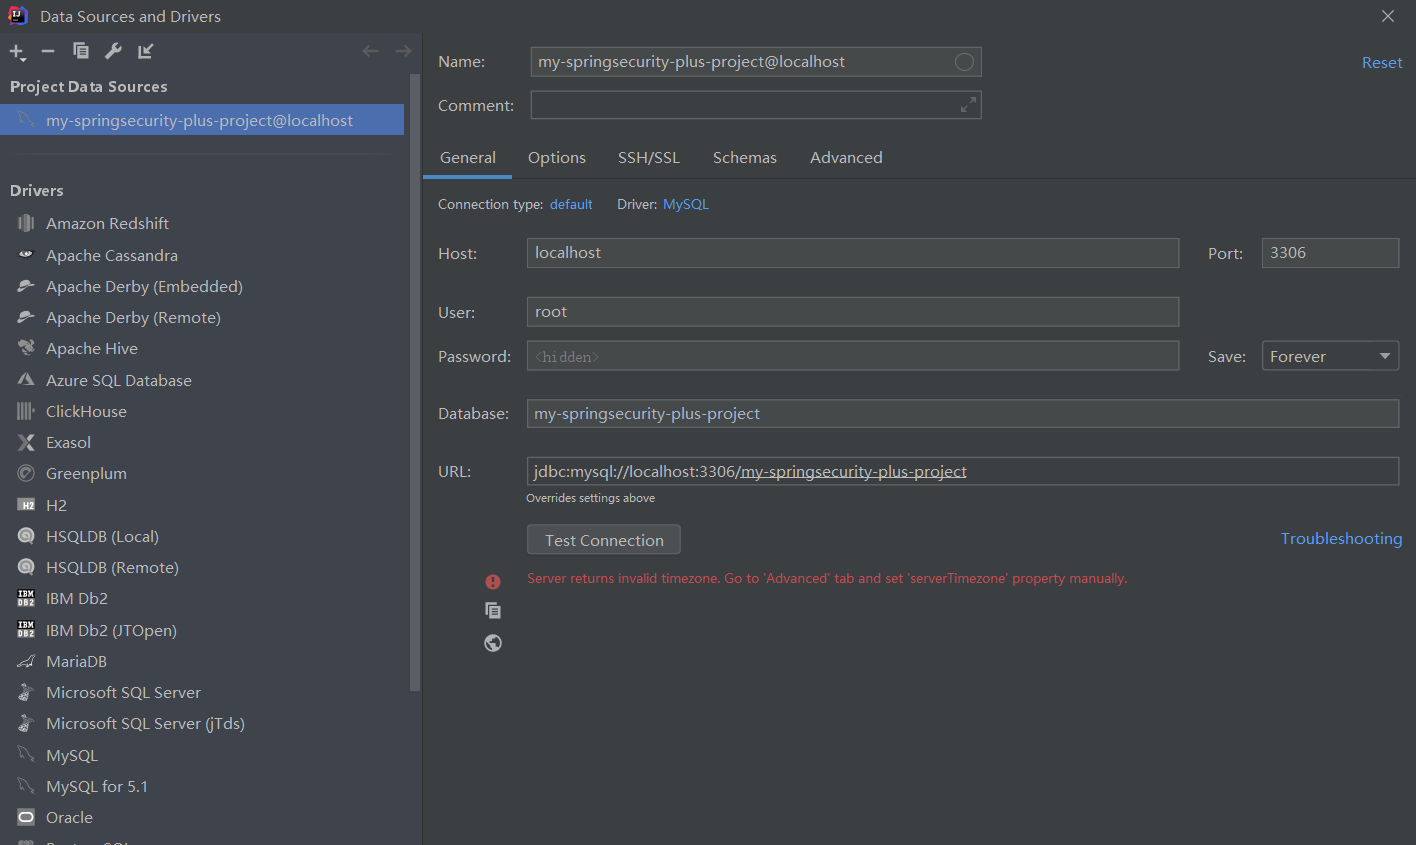Click the Host input field

853,253
